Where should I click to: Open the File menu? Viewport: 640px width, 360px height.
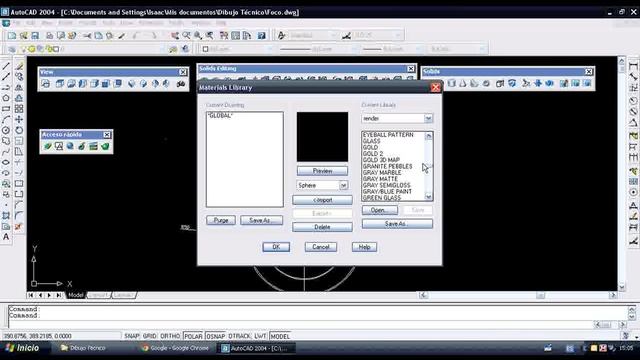point(16,23)
